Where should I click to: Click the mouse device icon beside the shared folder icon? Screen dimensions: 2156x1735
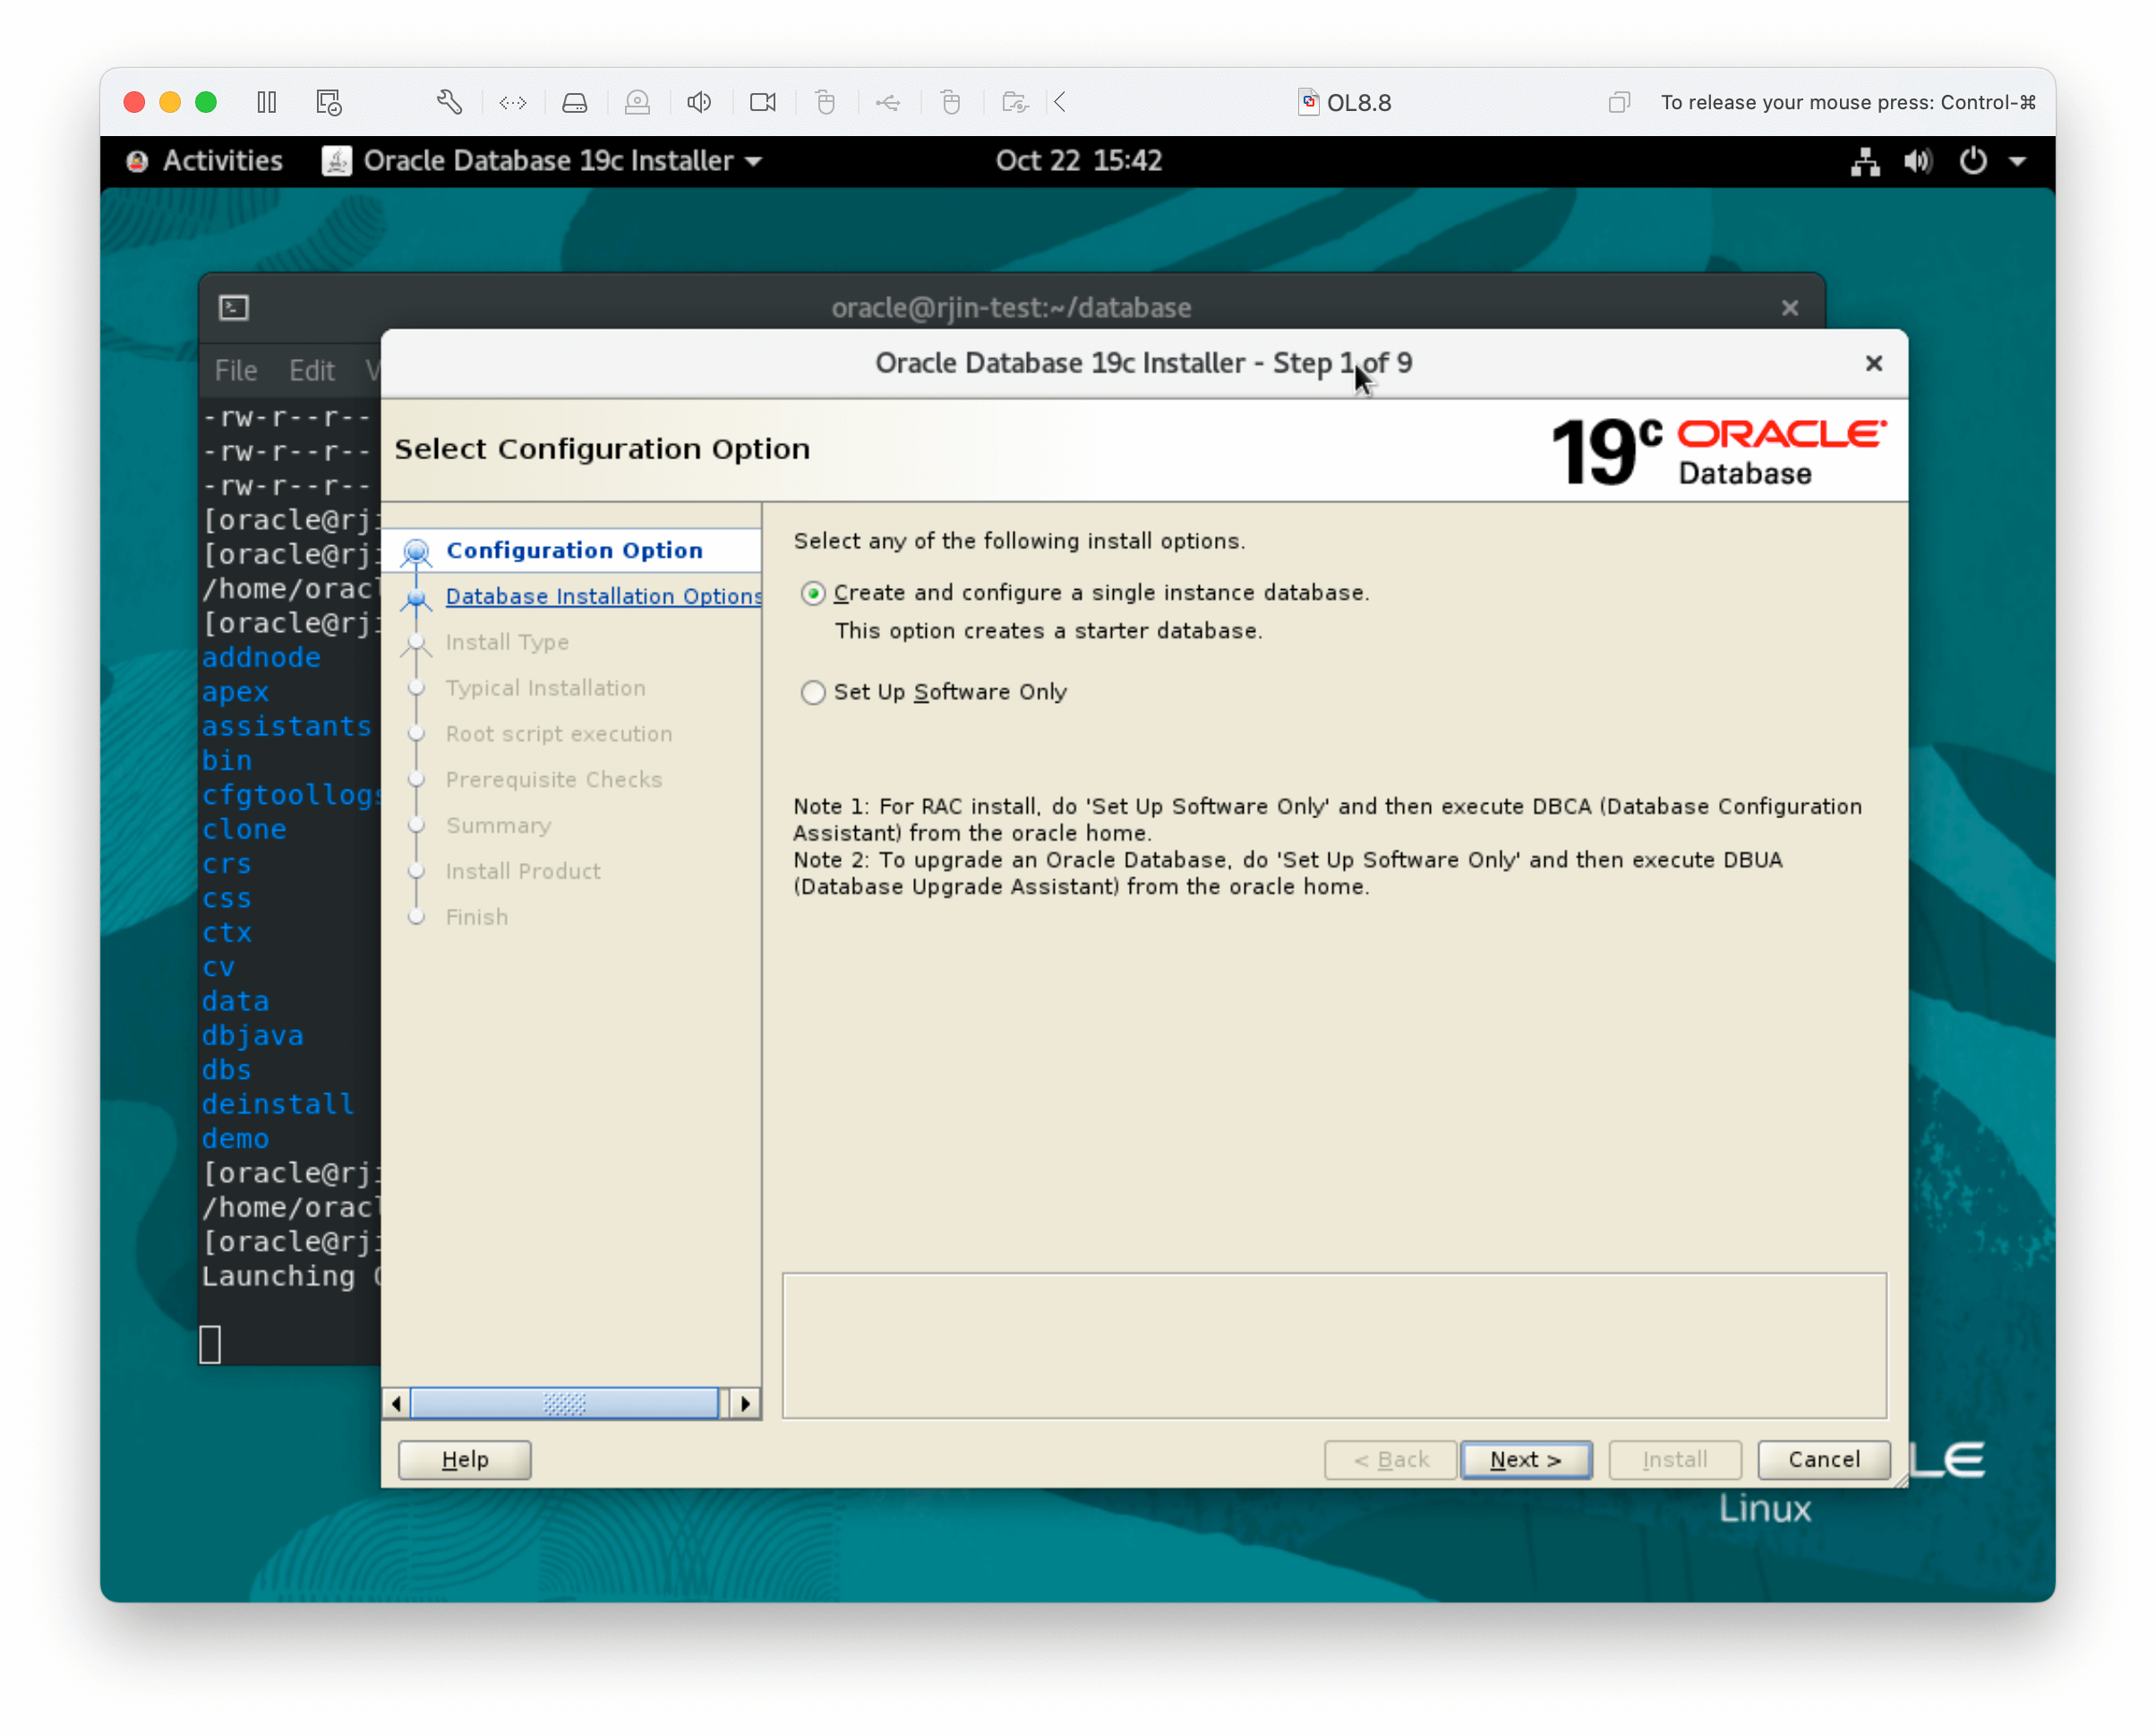951,102
